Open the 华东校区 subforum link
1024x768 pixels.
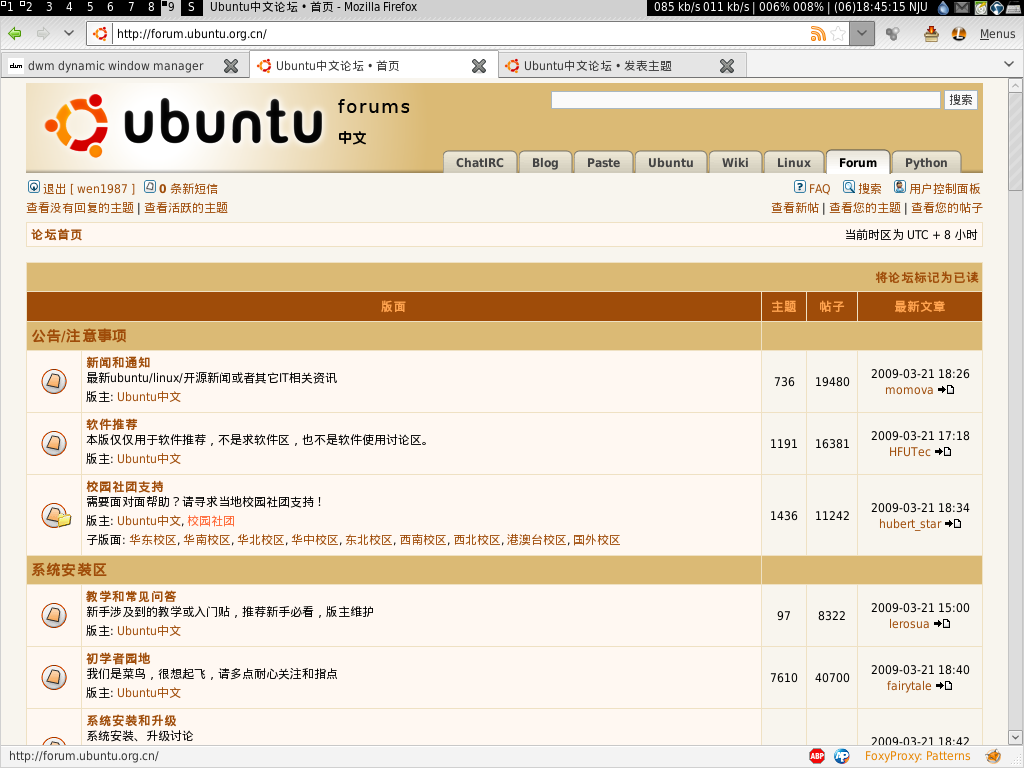153,540
